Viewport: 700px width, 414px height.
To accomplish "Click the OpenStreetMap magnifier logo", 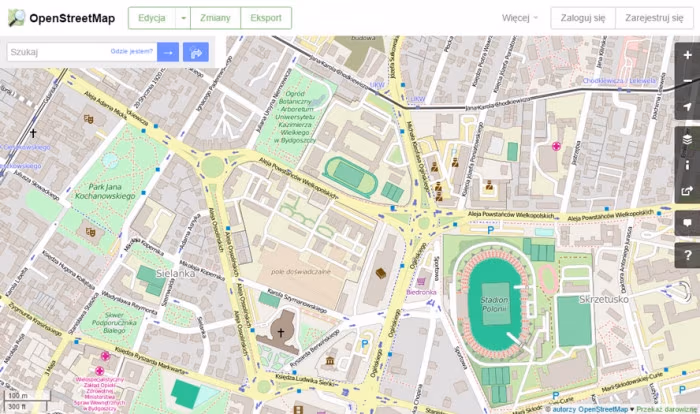I will 17,18.
